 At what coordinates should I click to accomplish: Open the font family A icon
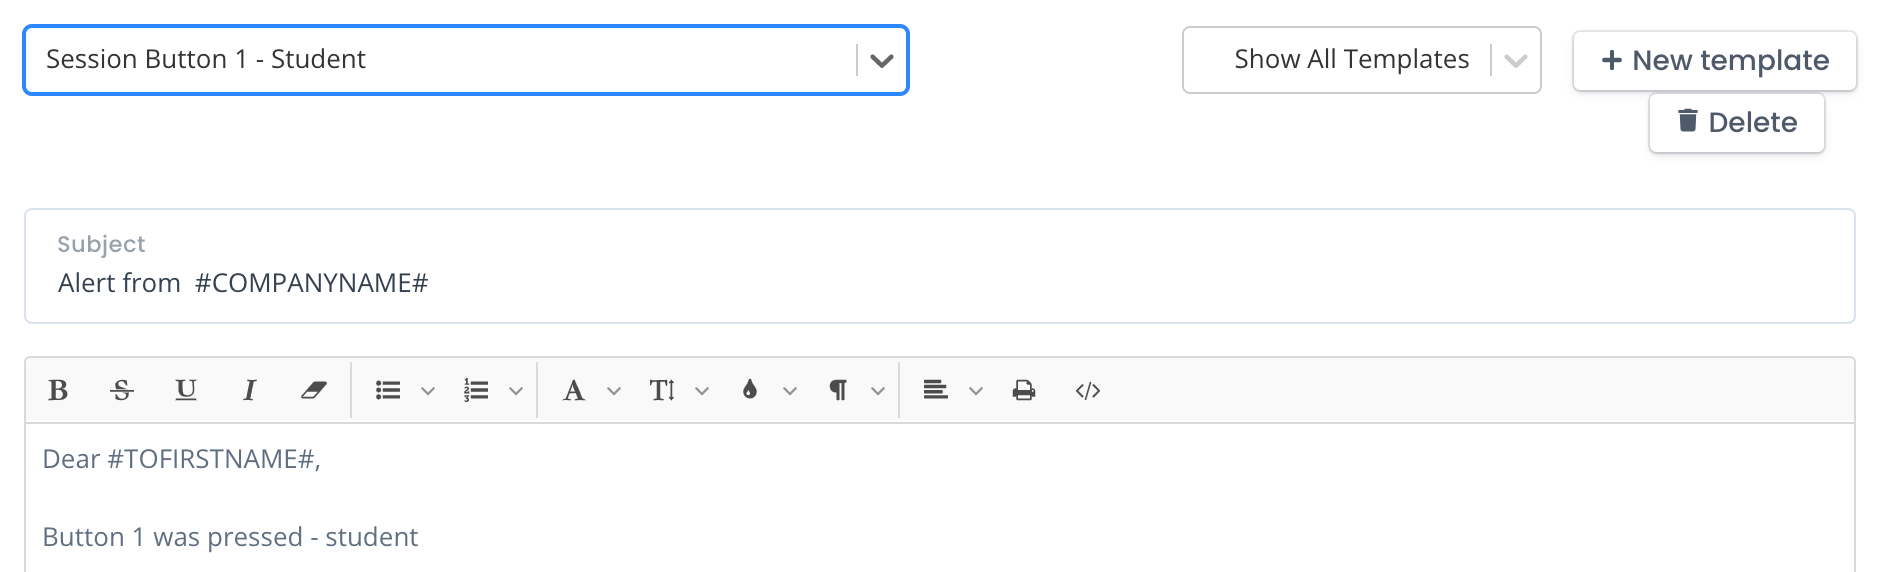pyautogui.click(x=573, y=390)
